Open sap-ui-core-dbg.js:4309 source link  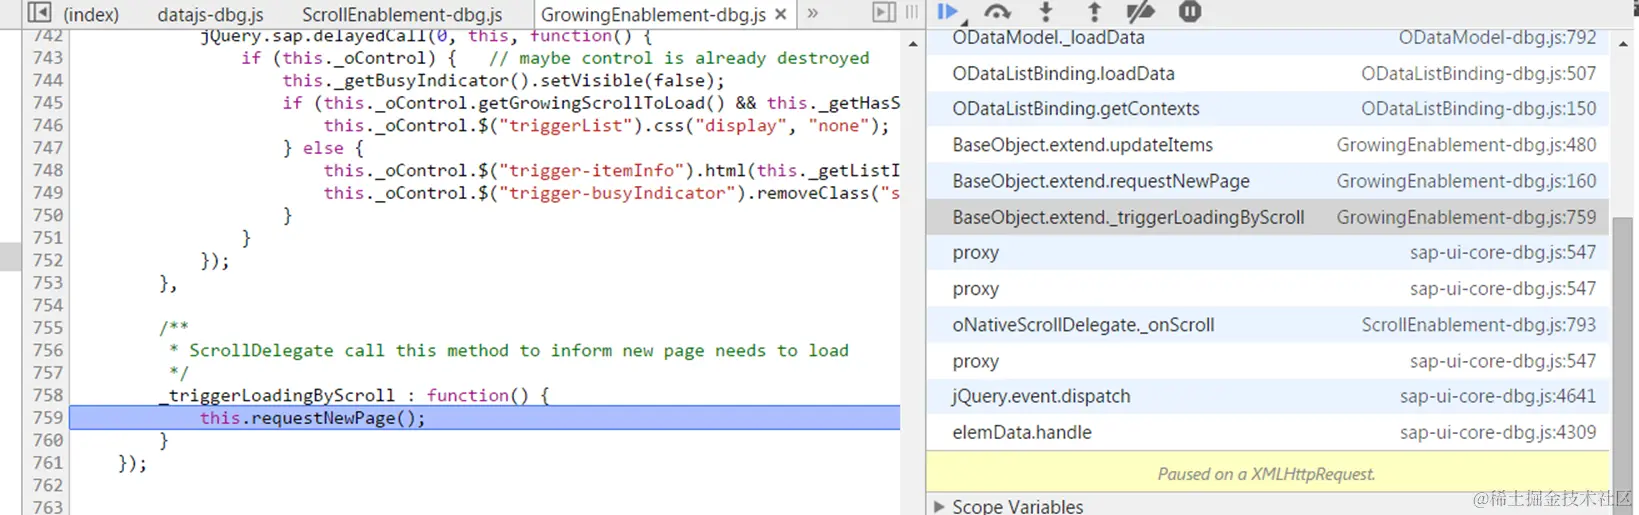[1497, 433]
